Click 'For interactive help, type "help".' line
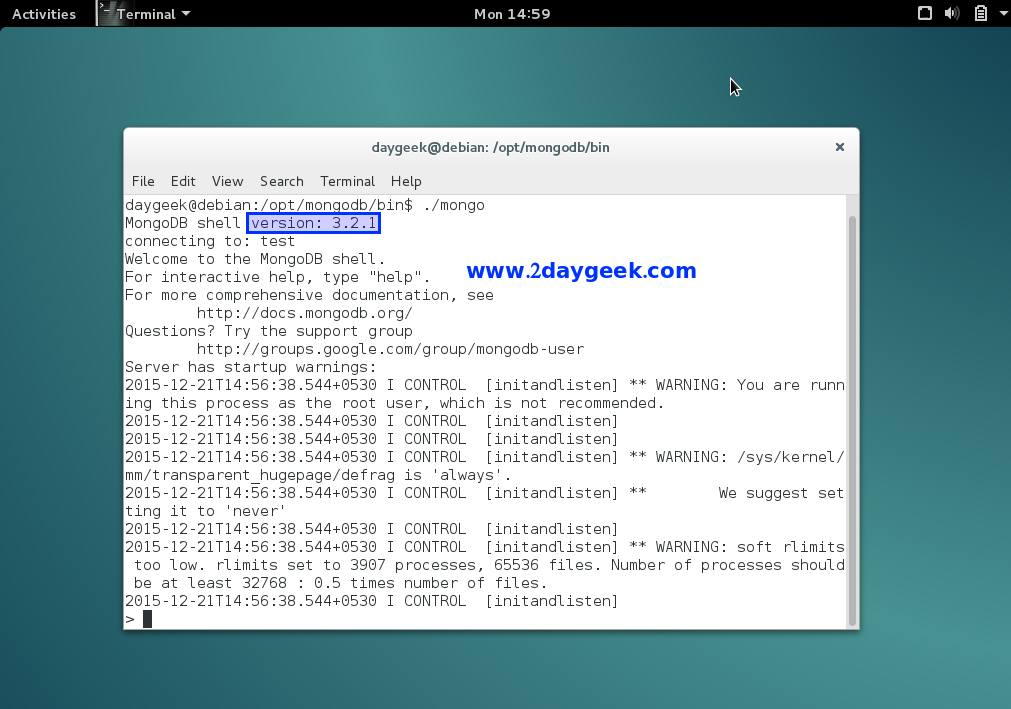The width and height of the screenshot is (1011, 709). coord(277,277)
